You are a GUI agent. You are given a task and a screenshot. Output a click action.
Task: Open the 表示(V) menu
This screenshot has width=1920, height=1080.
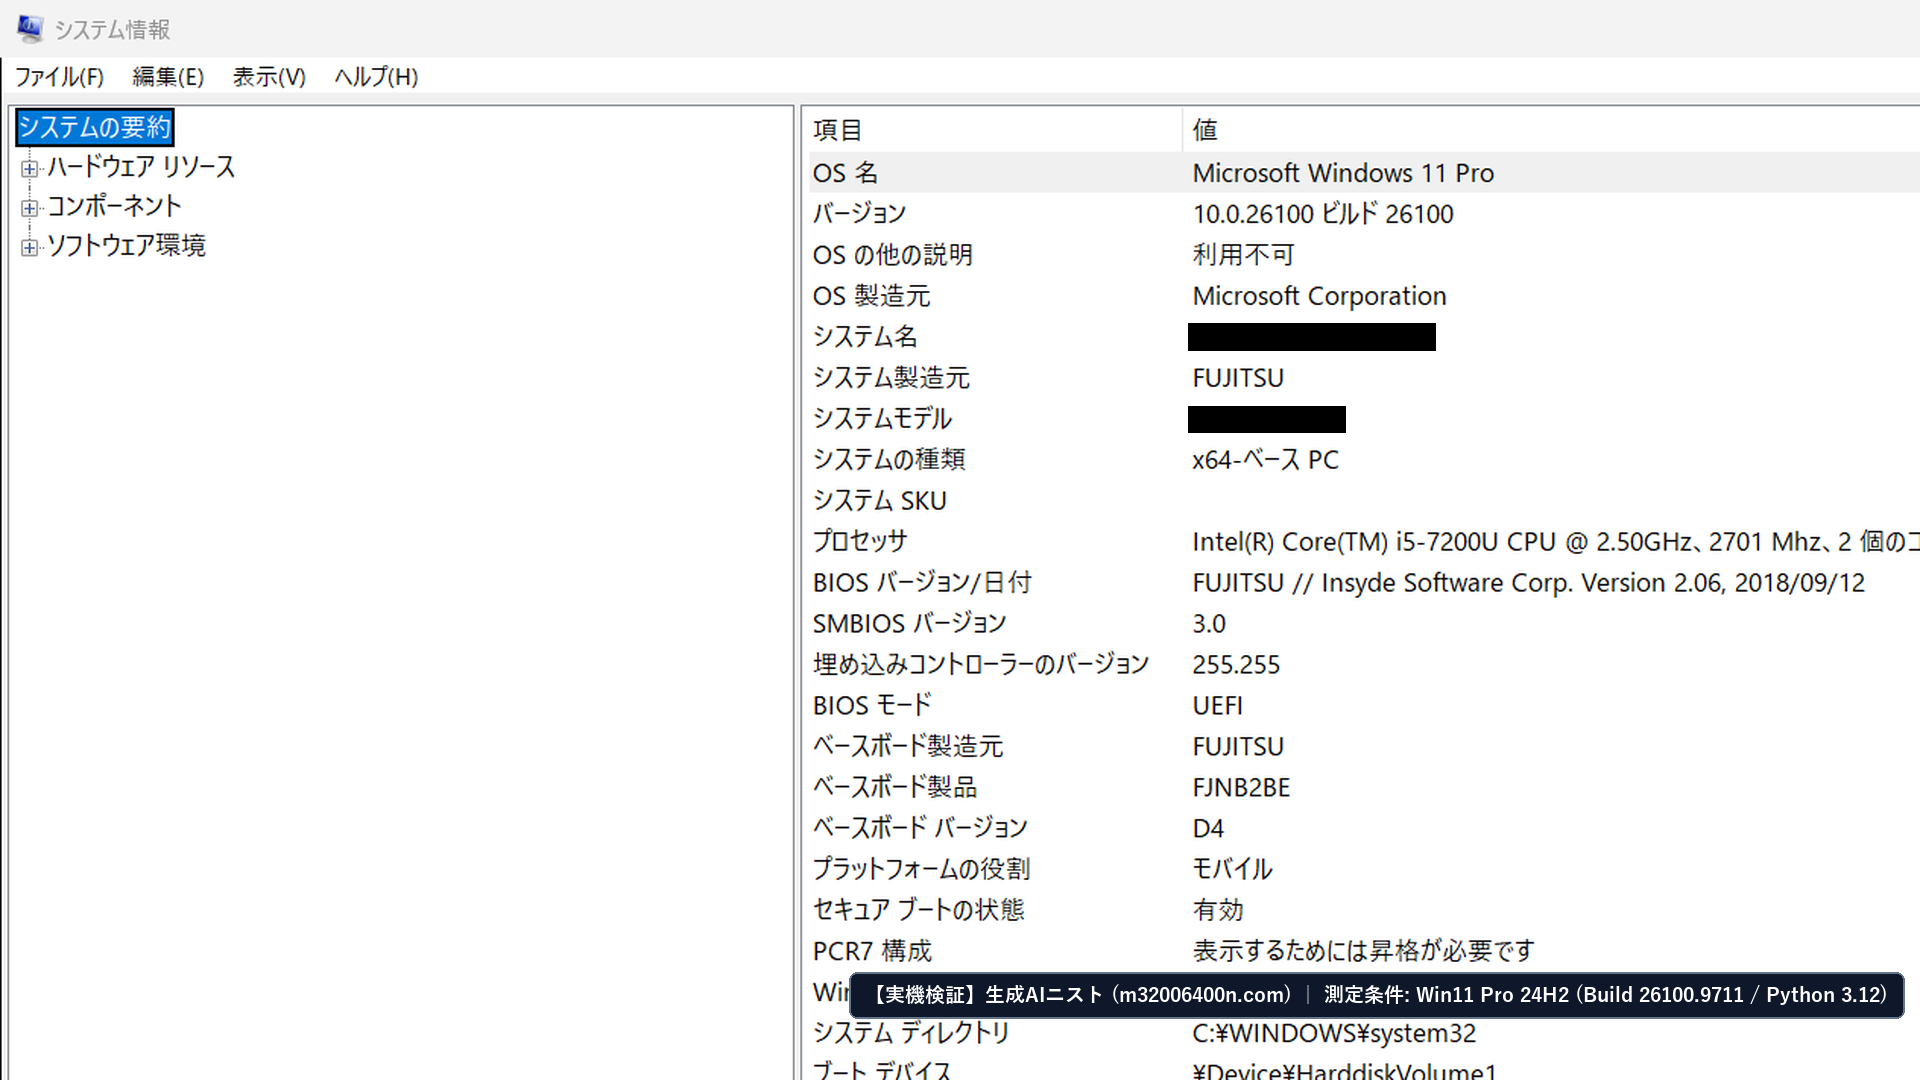269,77
